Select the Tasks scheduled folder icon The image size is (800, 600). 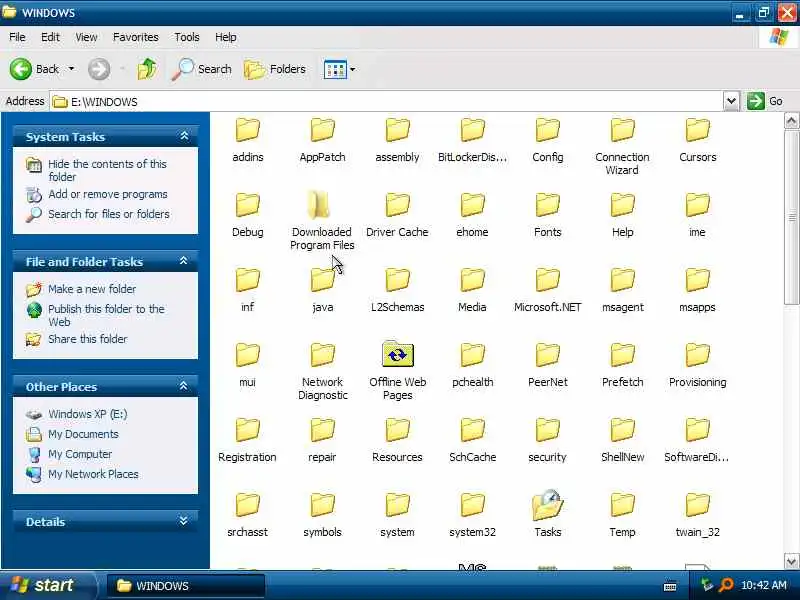point(547,505)
